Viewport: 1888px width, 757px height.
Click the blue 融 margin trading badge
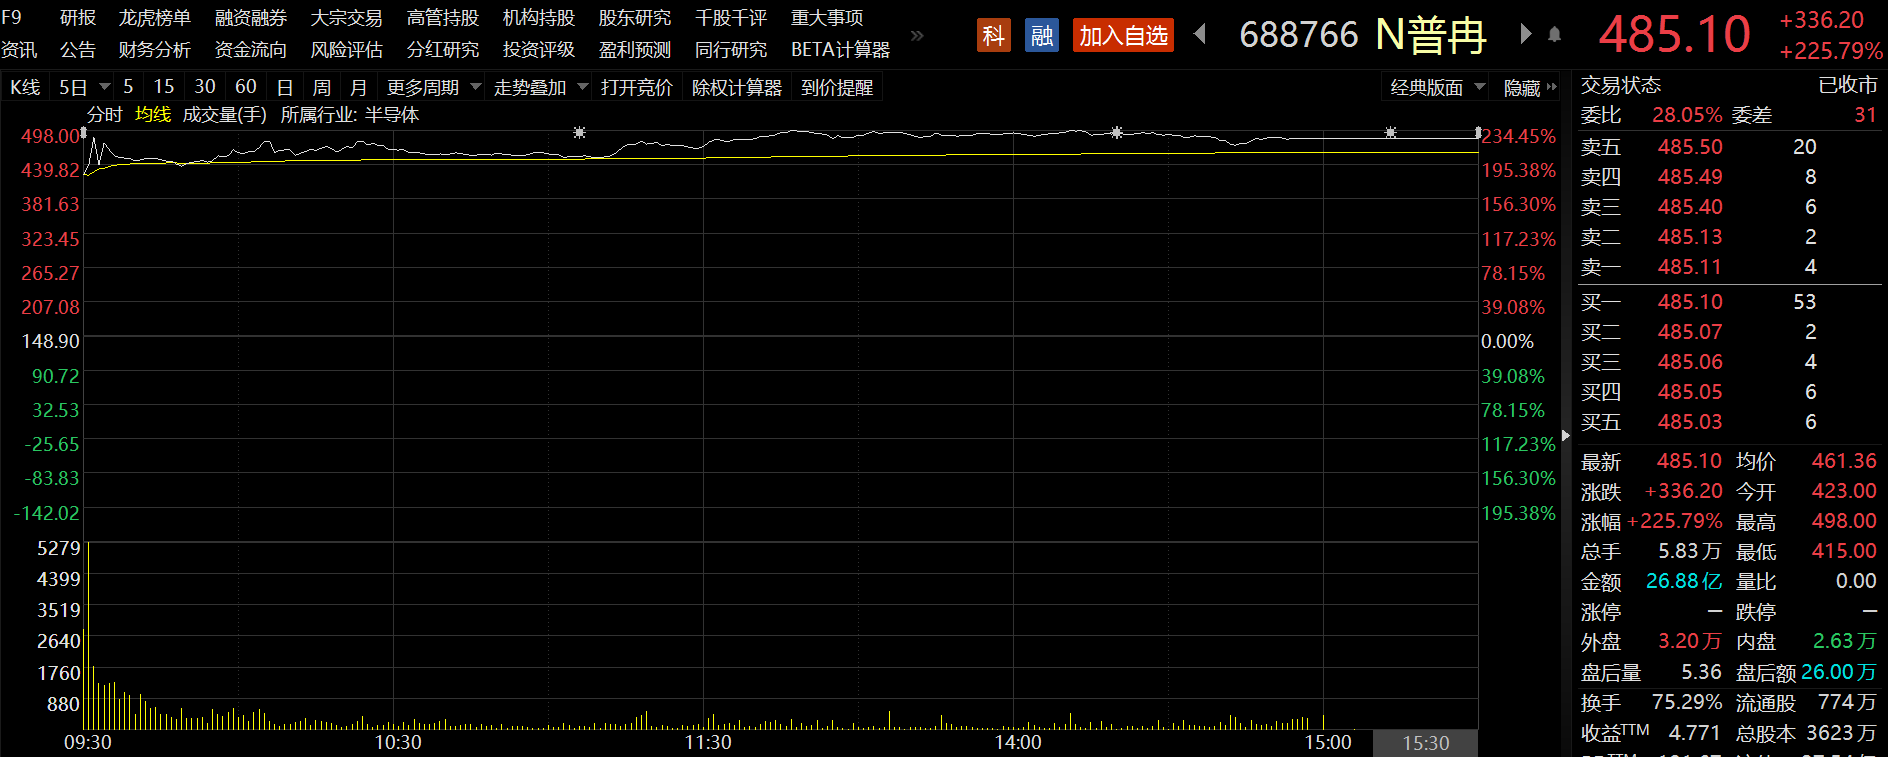coord(1042,36)
